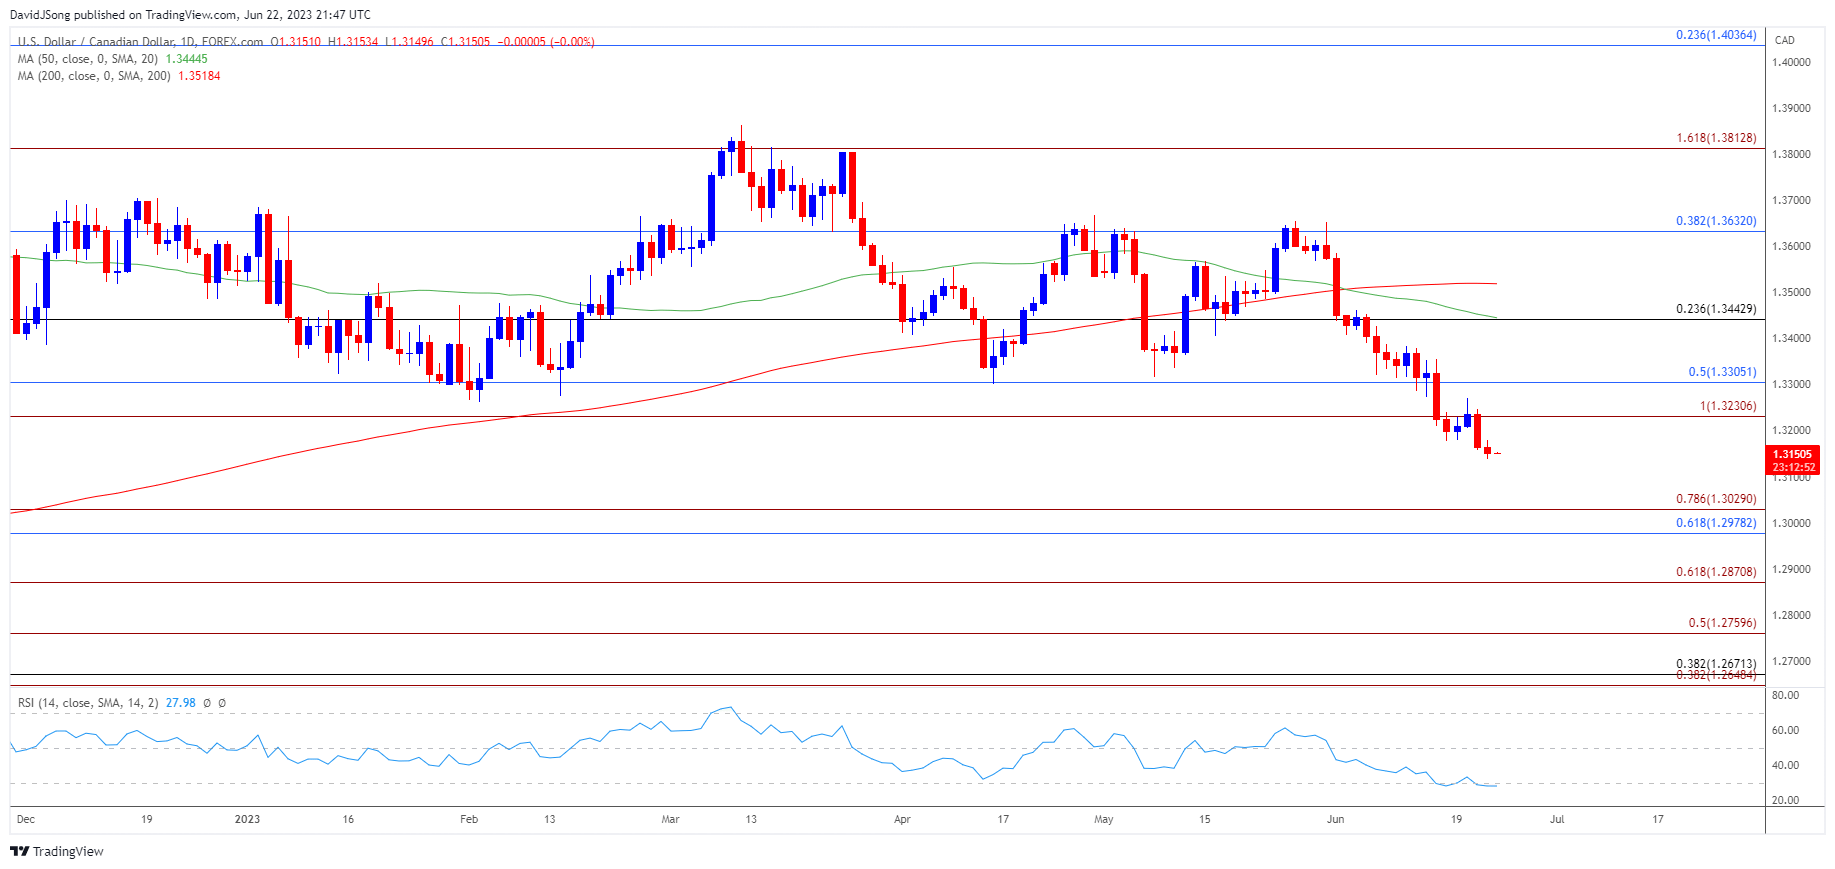
Task: Click the RSI (14, close, SMA, 14, 2) legend
Action: [88, 703]
